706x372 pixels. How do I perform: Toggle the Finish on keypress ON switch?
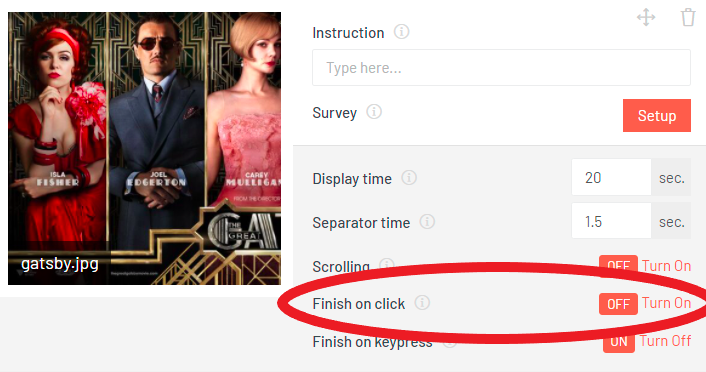click(x=619, y=342)
